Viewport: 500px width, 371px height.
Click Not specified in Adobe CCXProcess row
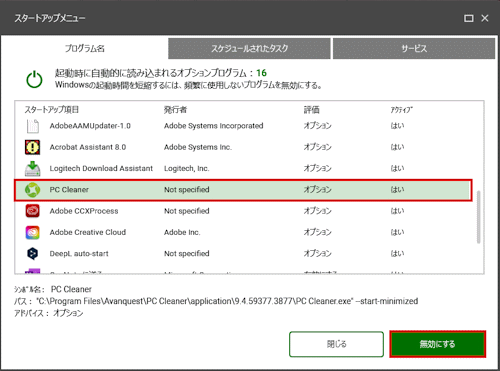tap(187, 211)
